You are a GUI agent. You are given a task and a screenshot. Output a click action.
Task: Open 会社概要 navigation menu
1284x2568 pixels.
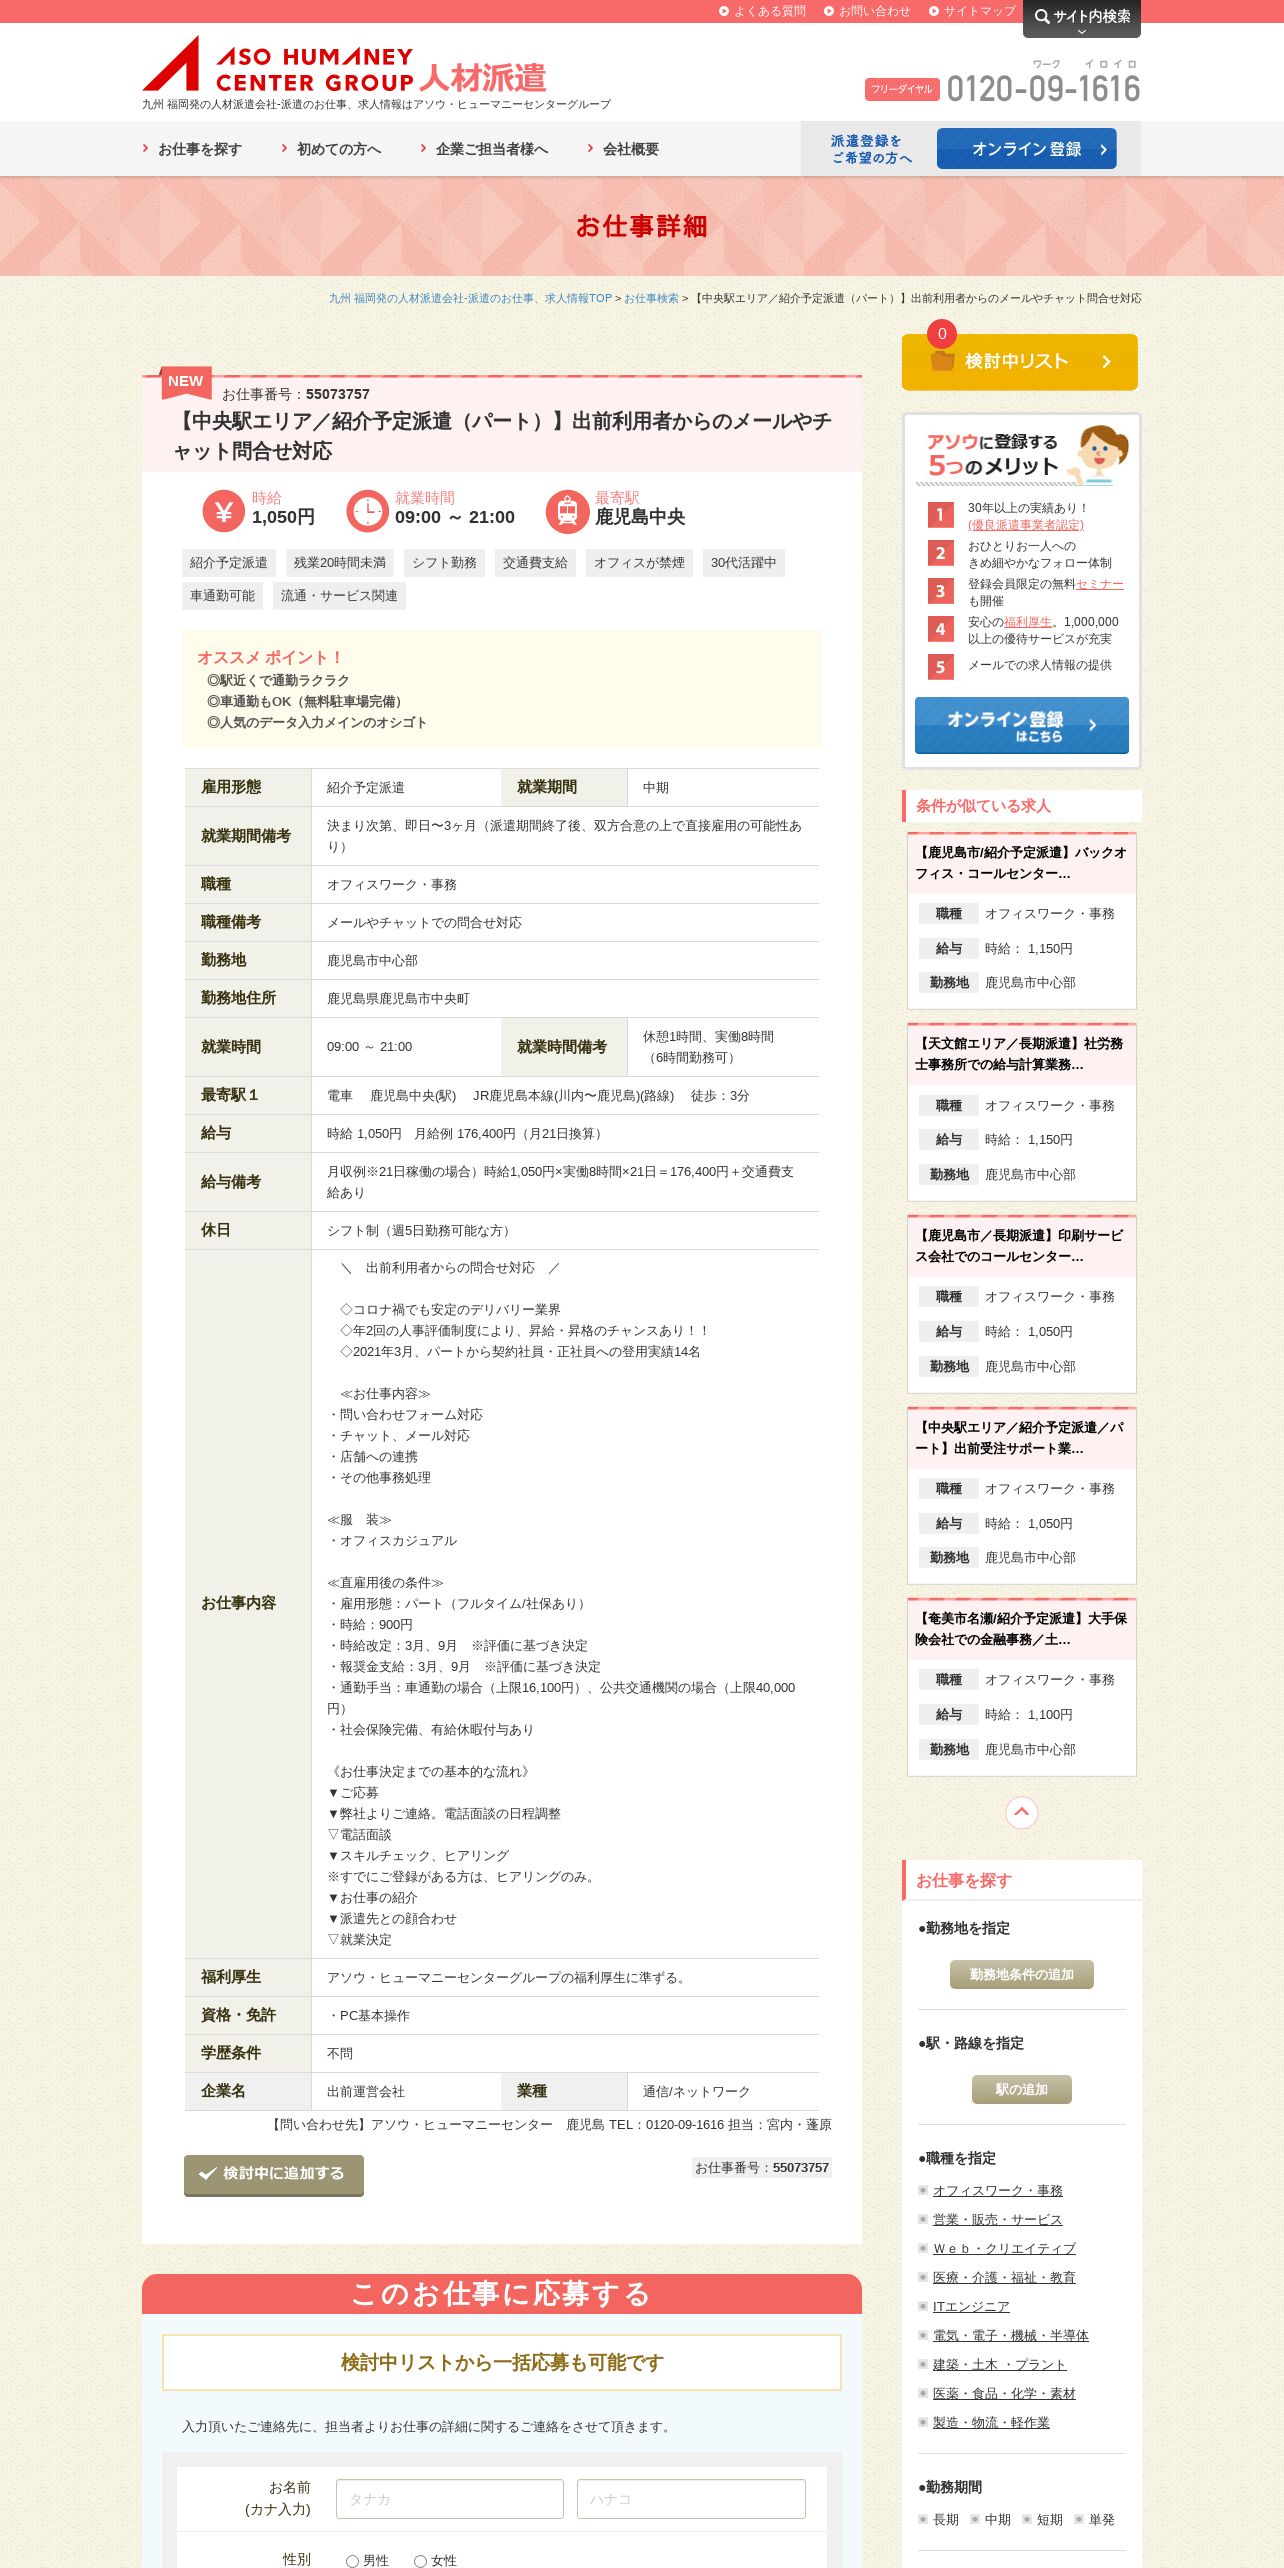pyautogui.click(x=623, y=149)
